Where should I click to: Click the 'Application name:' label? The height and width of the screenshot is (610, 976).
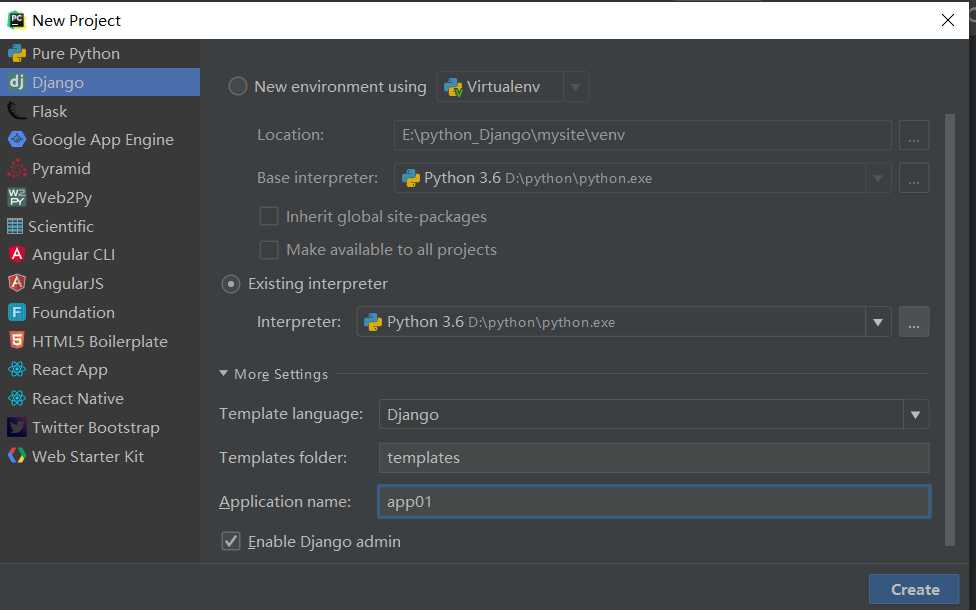click(x=284, y=502)
